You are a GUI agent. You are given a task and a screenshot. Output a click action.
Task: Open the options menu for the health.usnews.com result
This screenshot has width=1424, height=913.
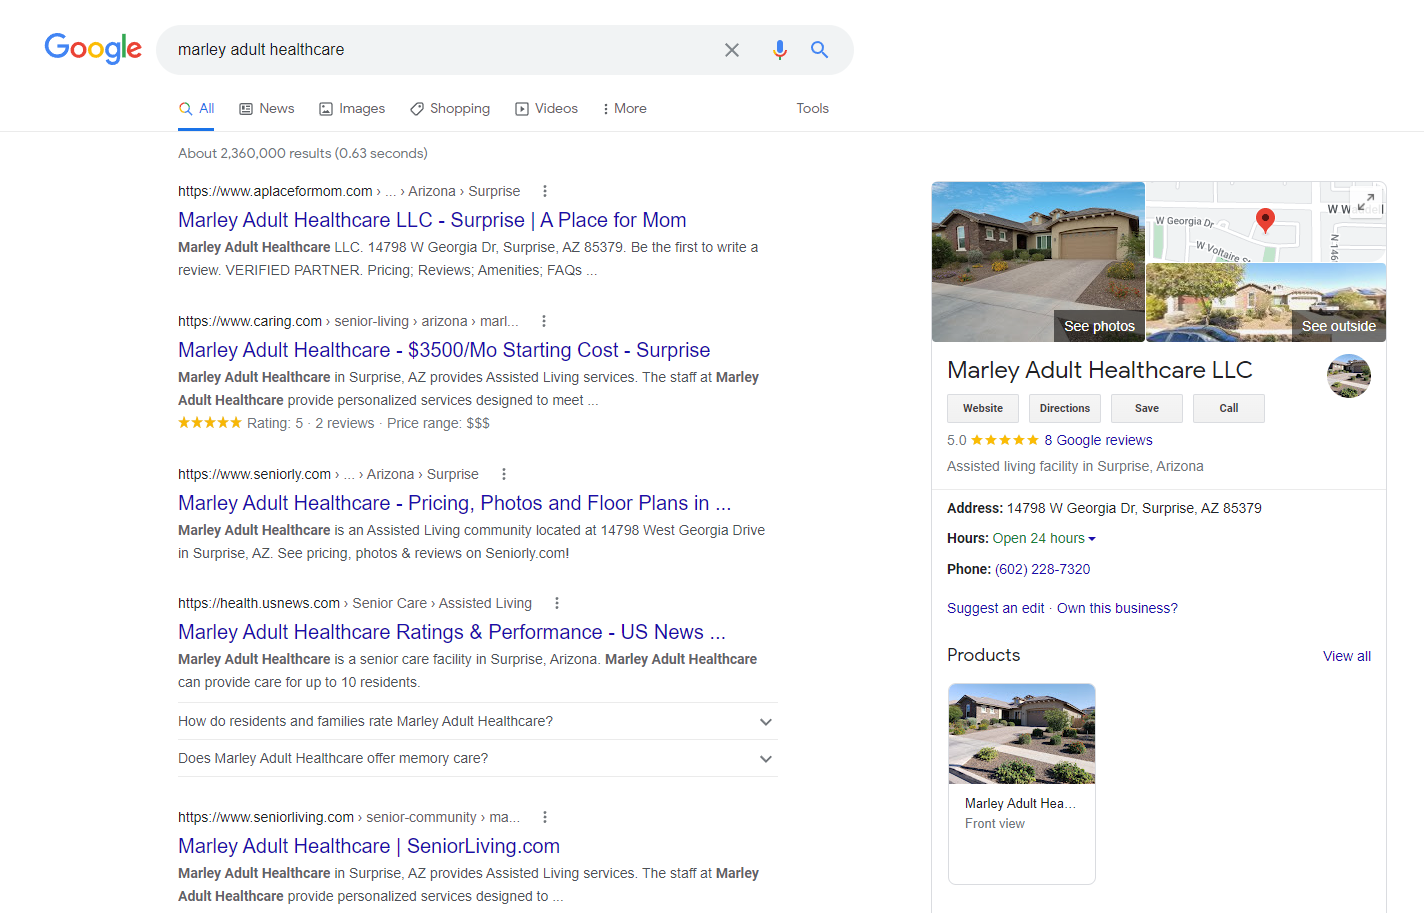(x=557, y=603)
